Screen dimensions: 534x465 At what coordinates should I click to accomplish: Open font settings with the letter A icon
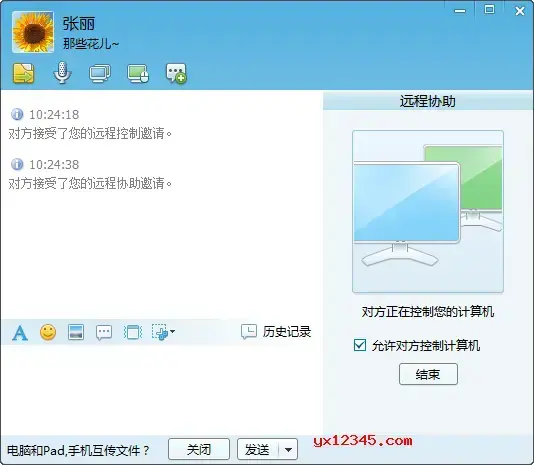tap(20, 332)
